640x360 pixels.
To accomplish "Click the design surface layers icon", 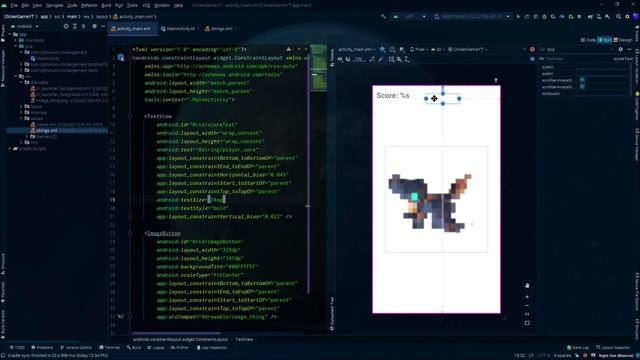I will pyautogui.click(x=382, y=49).
